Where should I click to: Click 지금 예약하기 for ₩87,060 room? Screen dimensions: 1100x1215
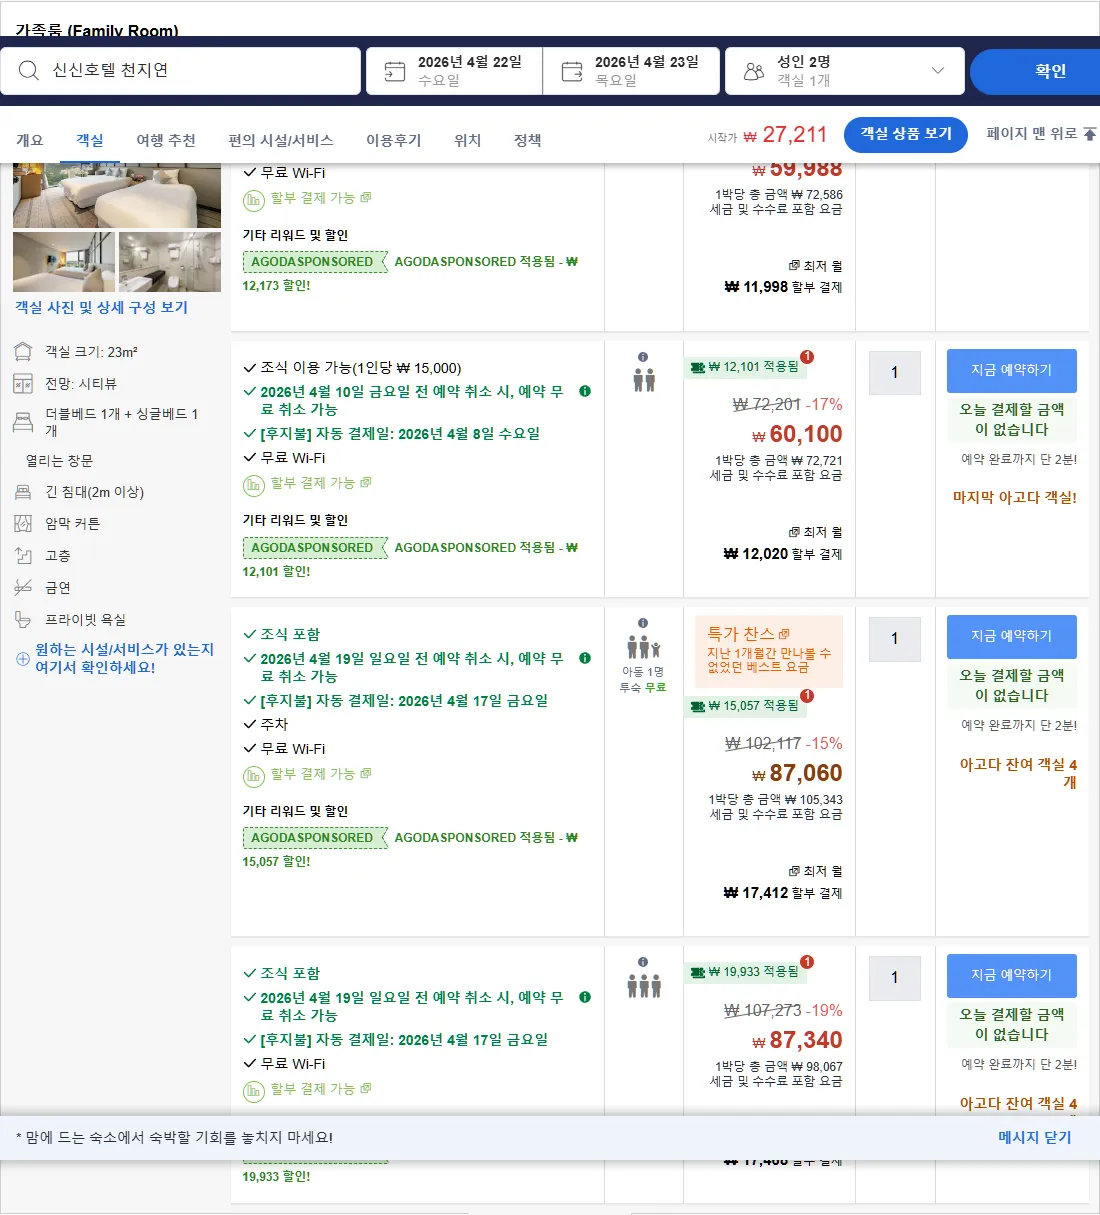click(1012, 636)
